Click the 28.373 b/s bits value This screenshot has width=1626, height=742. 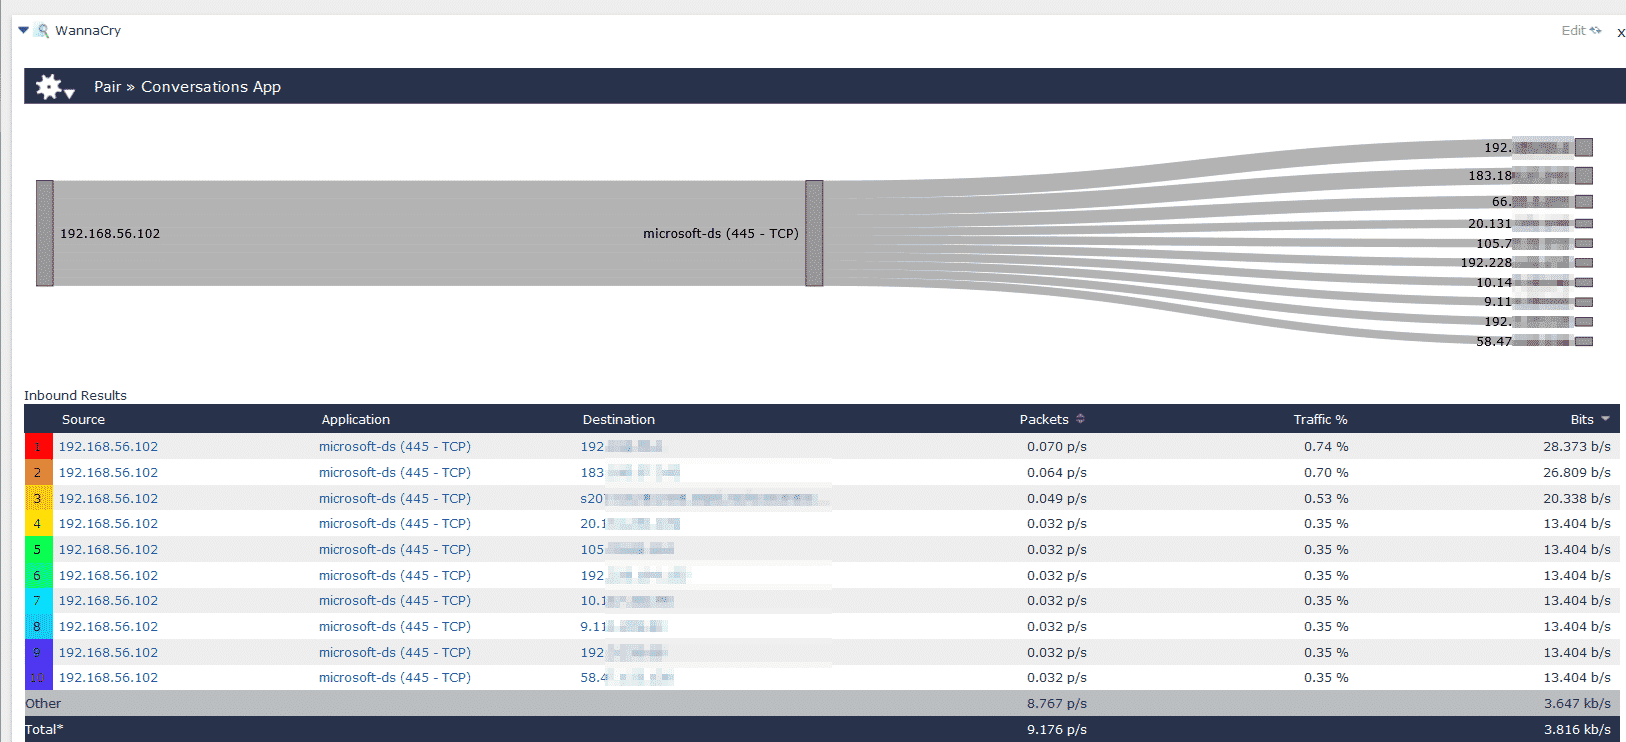tap(1577, 447)
